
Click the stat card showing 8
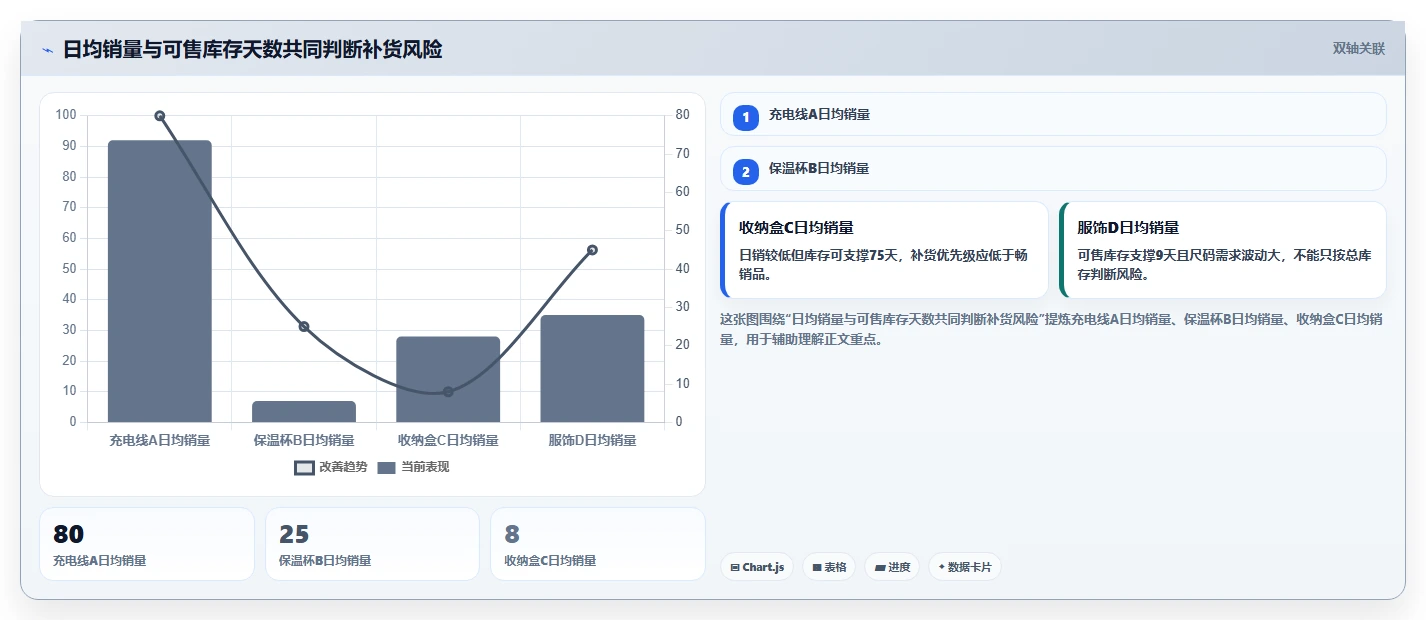(x=598, y=544)
